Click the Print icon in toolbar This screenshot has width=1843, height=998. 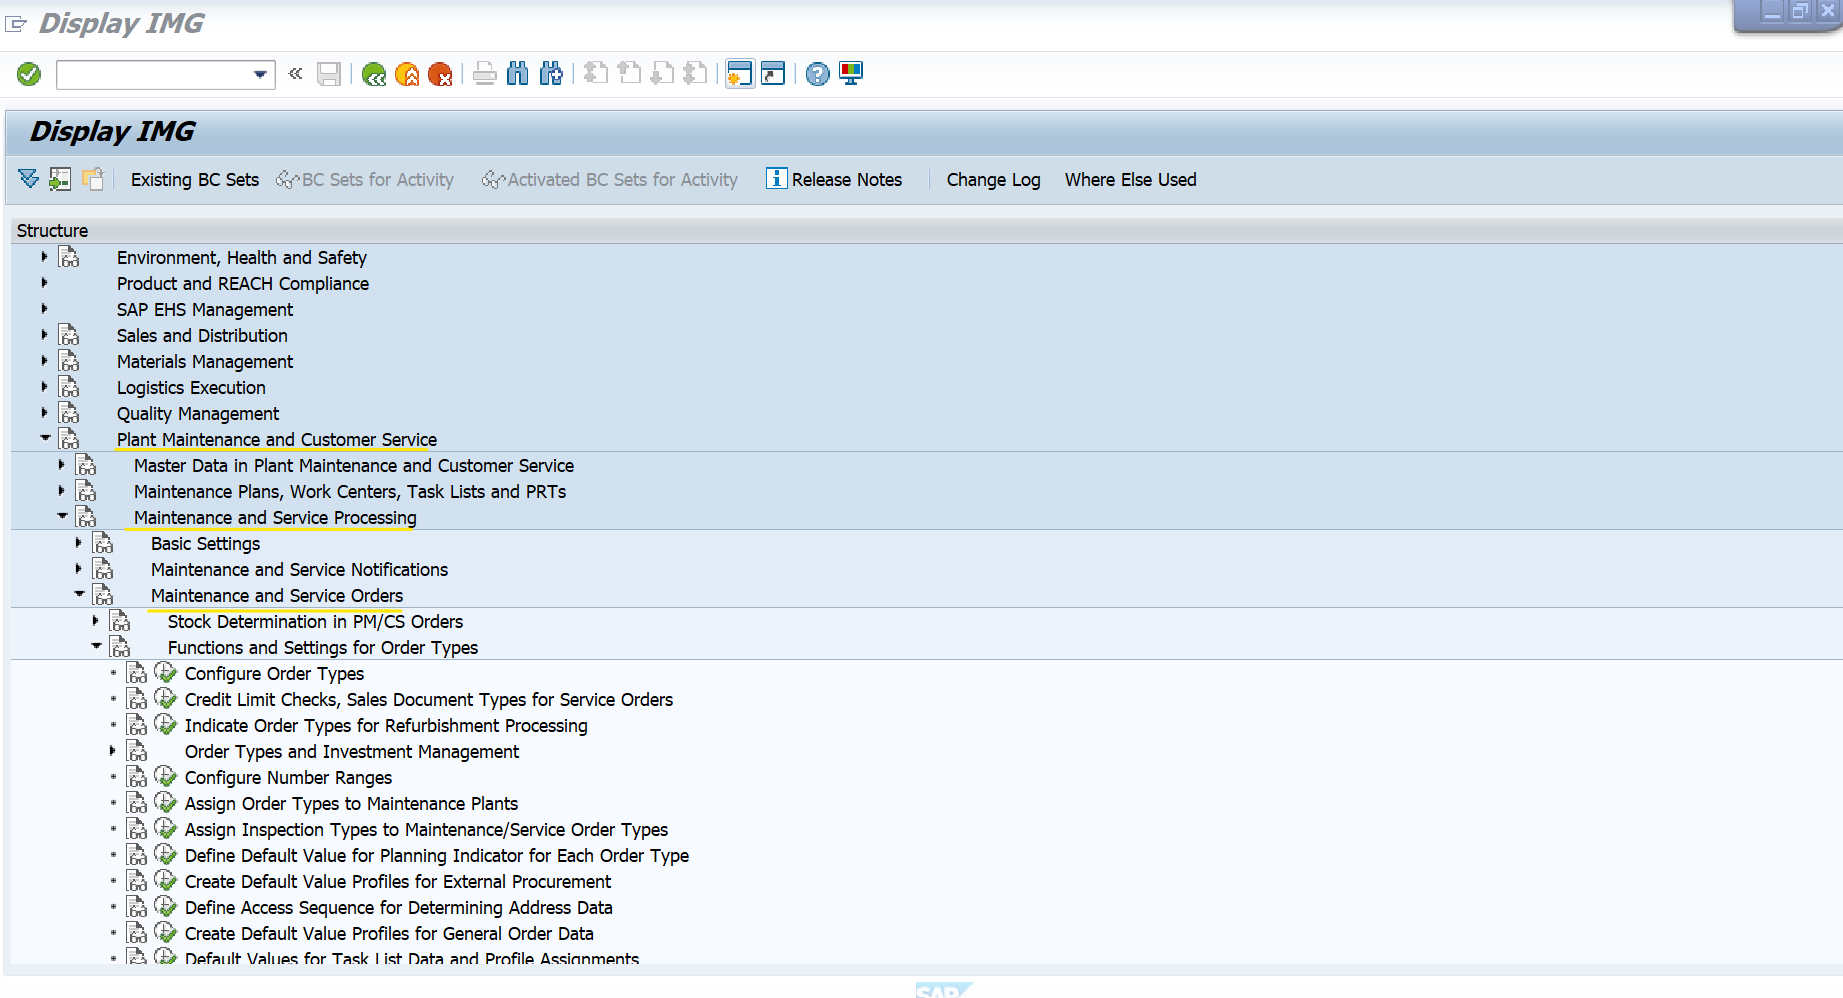pyautogui.click(x=485, y=74)
